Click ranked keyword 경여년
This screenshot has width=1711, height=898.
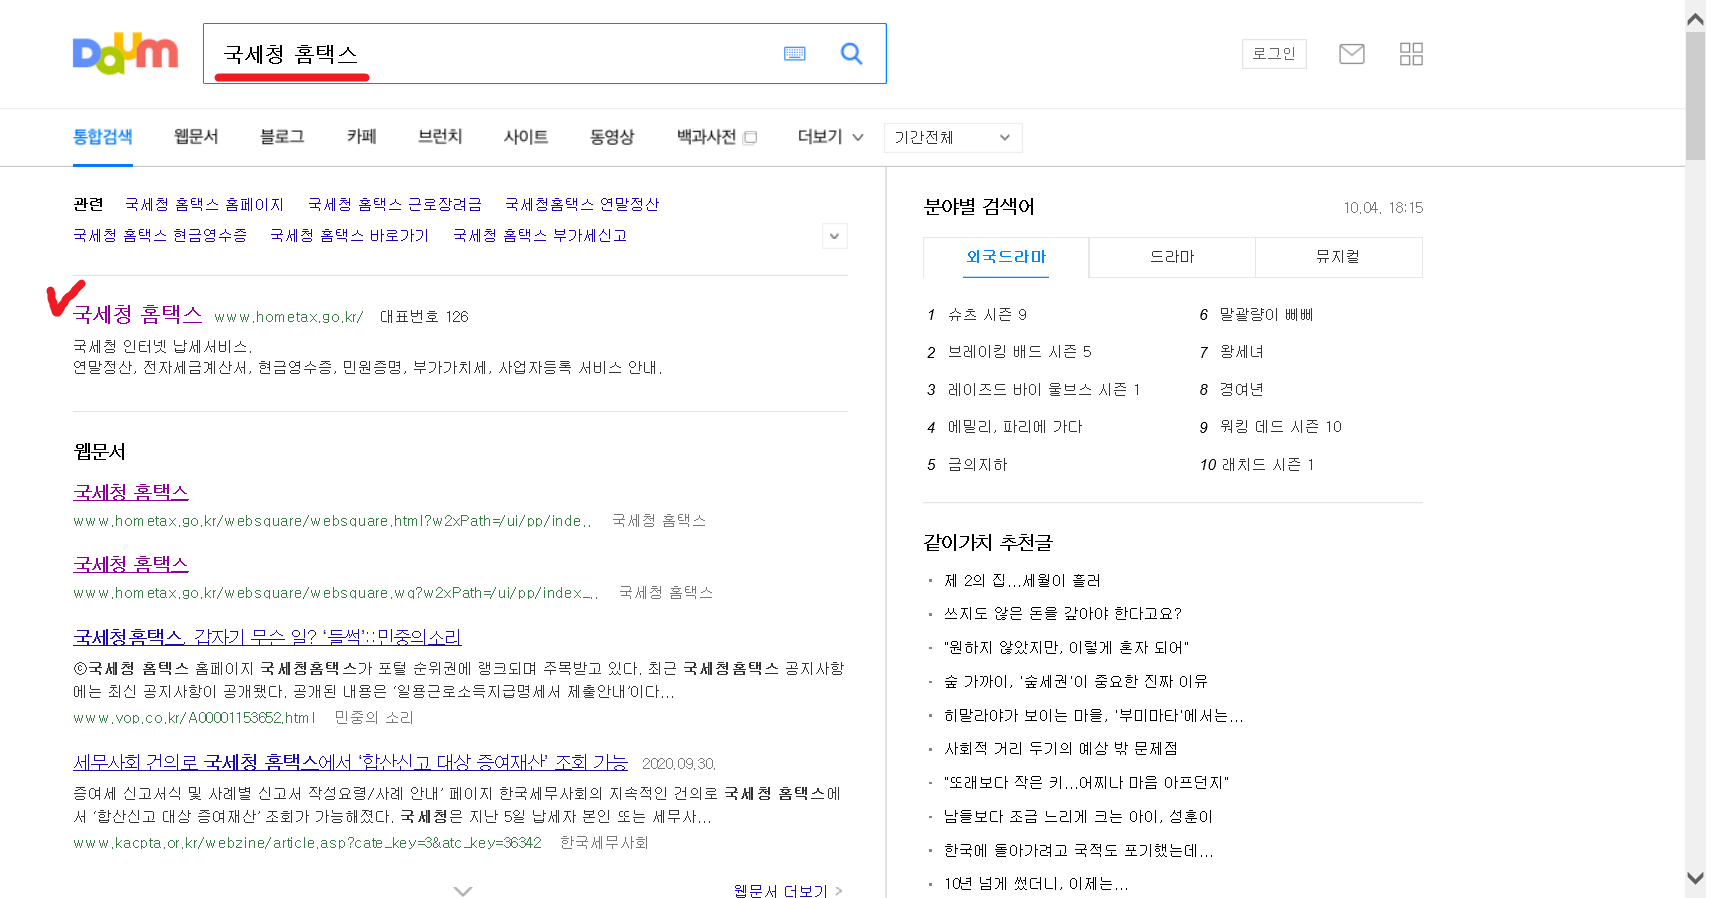click(1241, 390)
